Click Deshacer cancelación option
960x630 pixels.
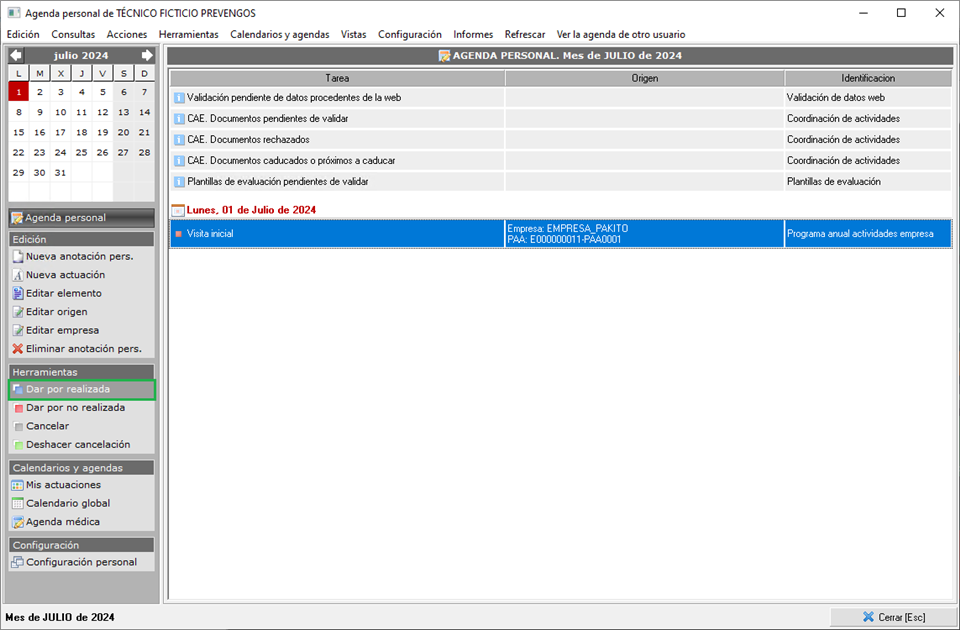(x=77, y=445)
